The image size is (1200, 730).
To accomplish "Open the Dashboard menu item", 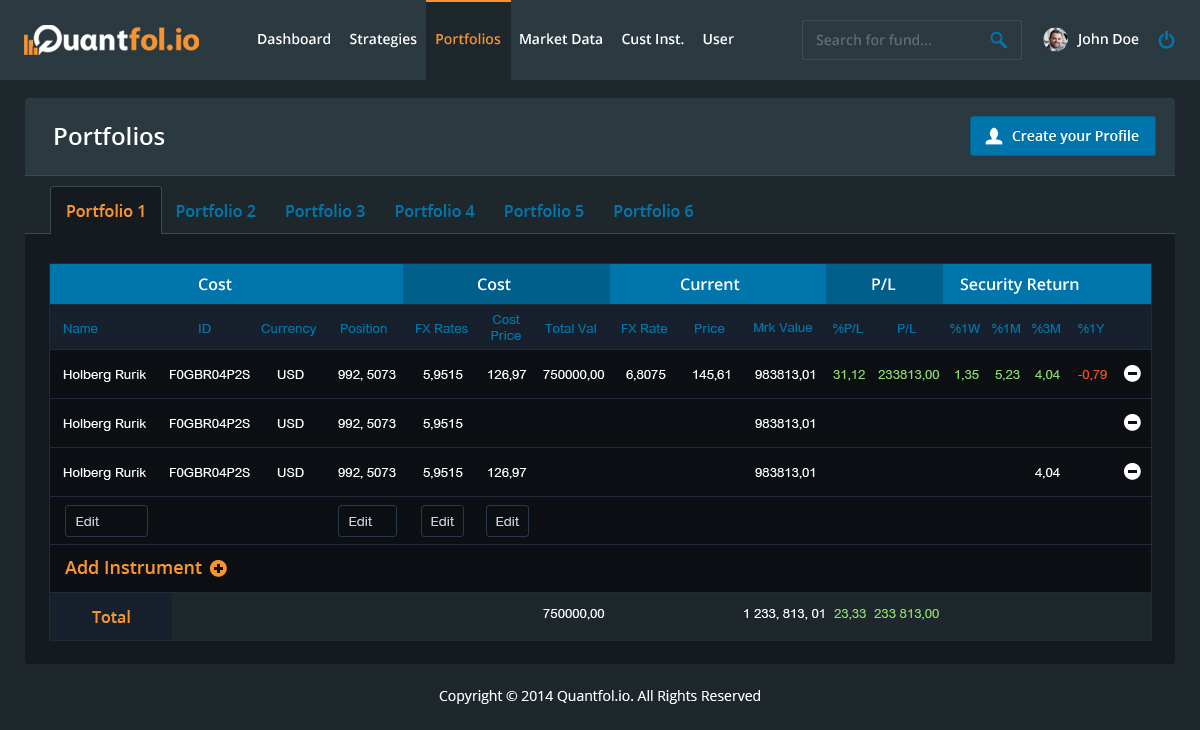I will click(x=294, y=40).
